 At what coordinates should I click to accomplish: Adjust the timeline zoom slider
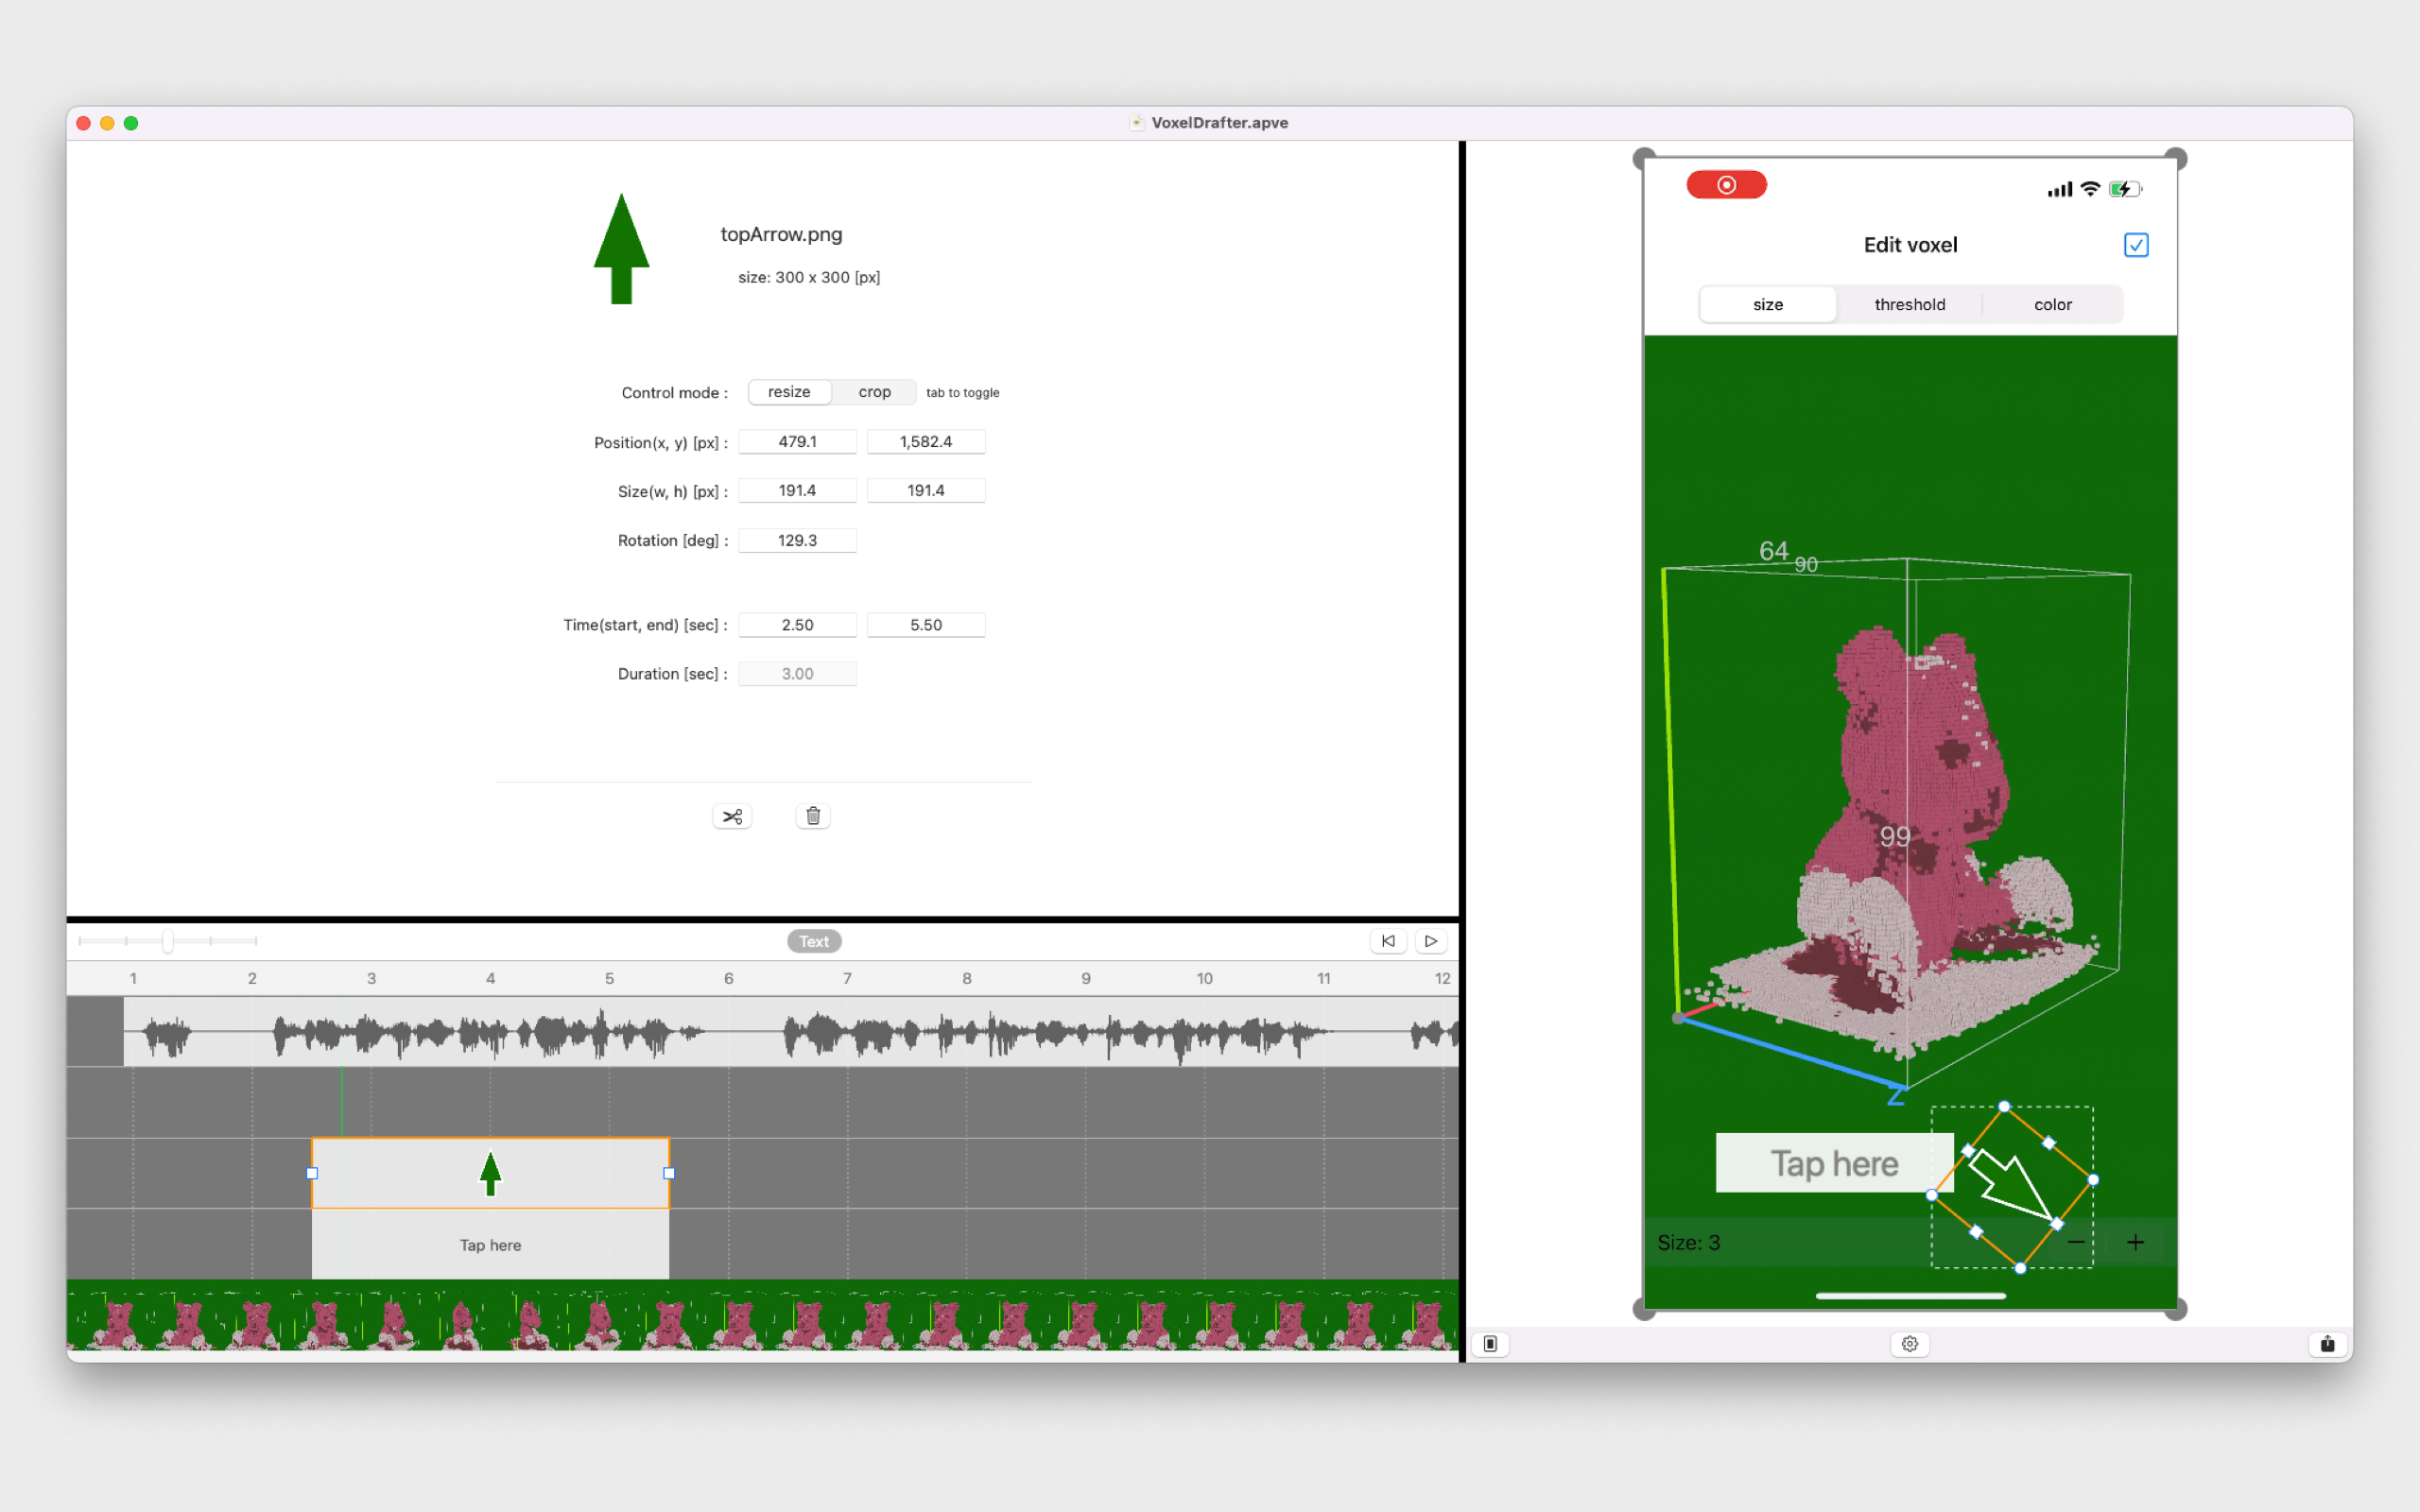168,941
